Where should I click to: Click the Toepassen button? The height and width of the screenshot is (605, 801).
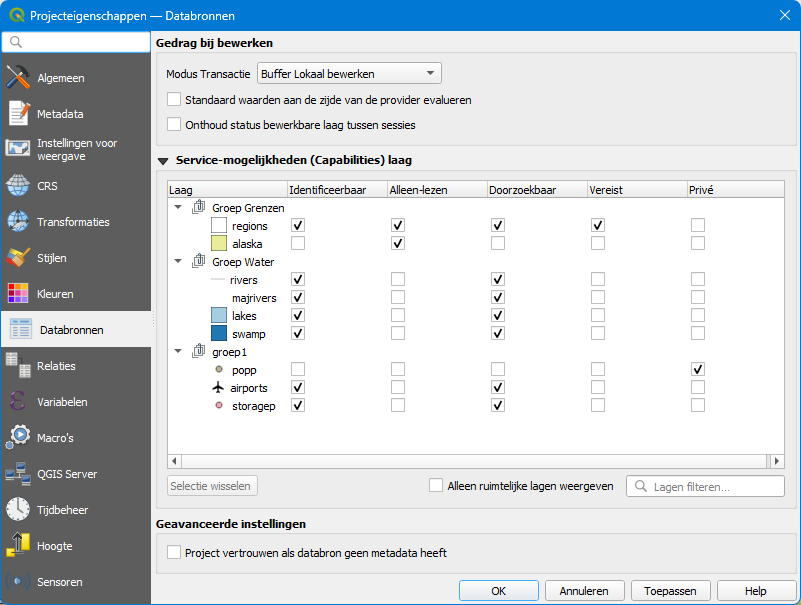(670, 591)
